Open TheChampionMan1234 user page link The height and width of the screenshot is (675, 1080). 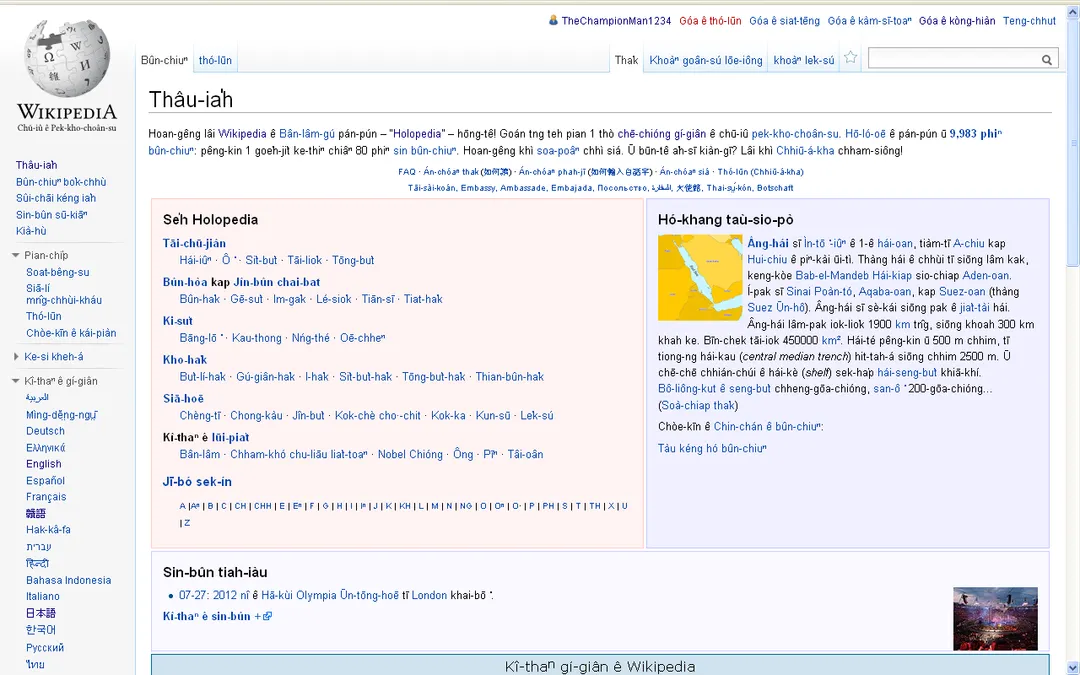pyautogui.click(x=616, y=21)
